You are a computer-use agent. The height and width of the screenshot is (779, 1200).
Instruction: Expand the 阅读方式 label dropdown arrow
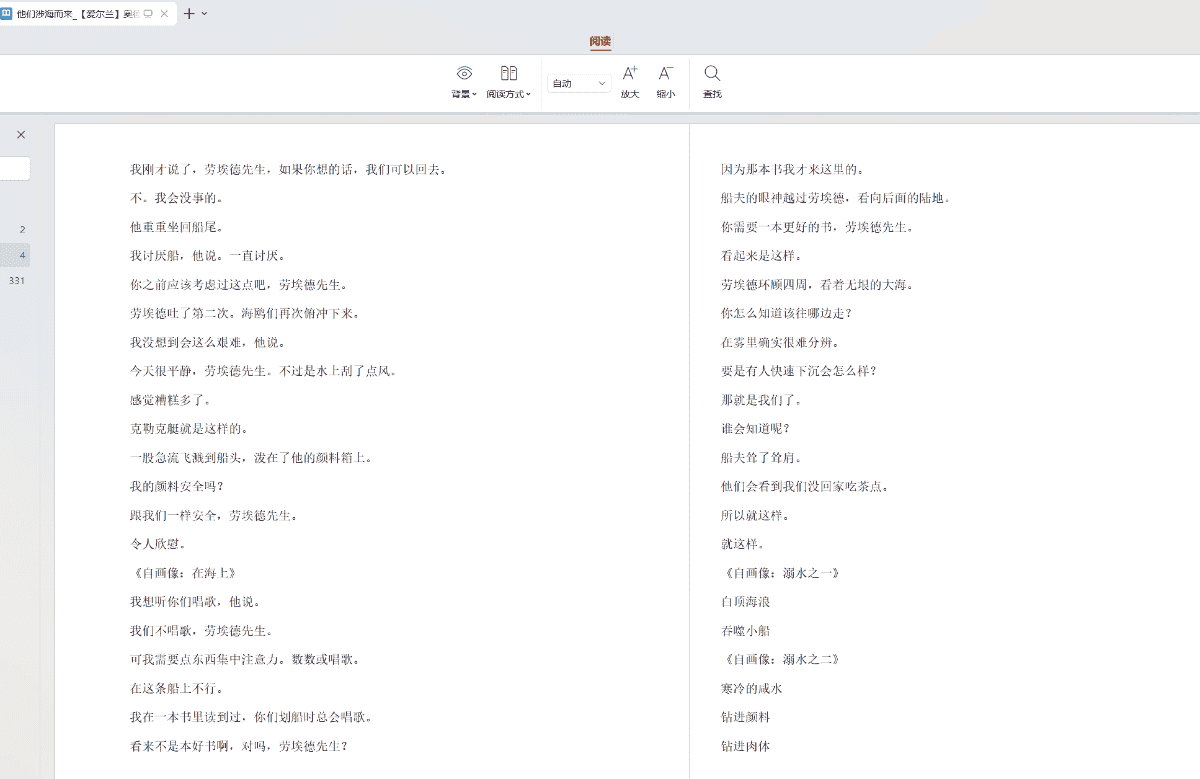coord(528,95)
